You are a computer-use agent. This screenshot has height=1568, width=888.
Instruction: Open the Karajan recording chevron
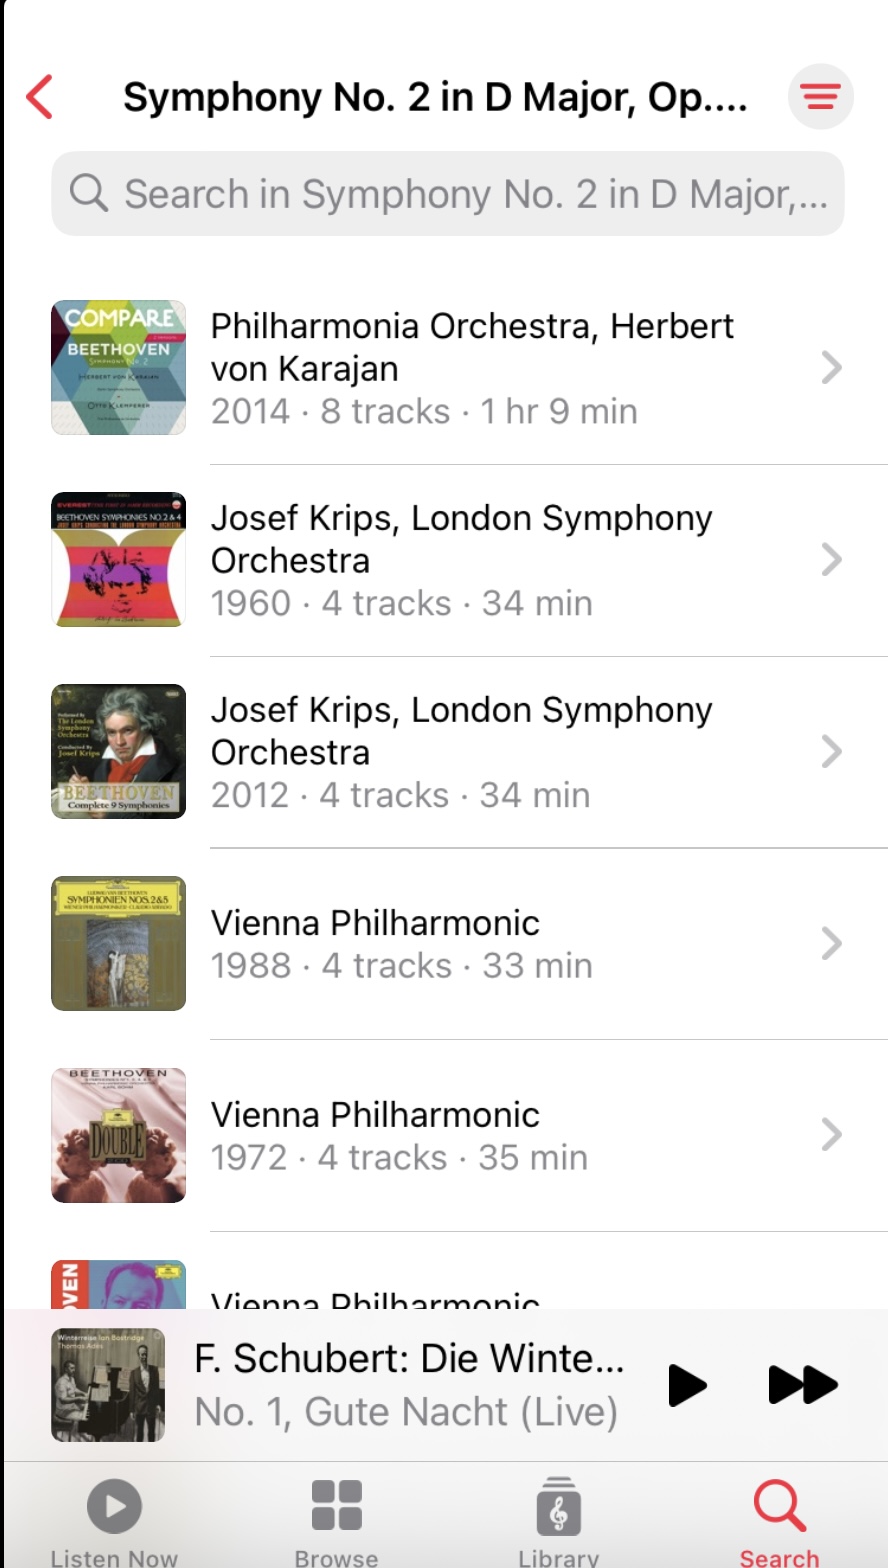831,368
